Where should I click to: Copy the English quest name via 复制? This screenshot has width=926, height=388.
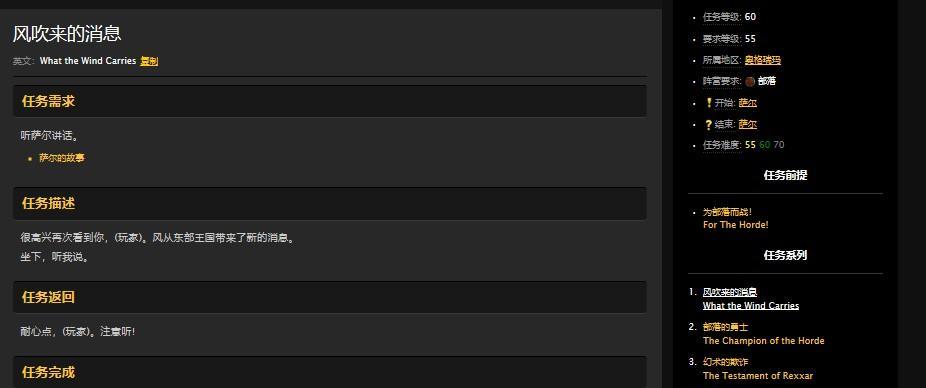pyautogui.click(x=149, y=61)
